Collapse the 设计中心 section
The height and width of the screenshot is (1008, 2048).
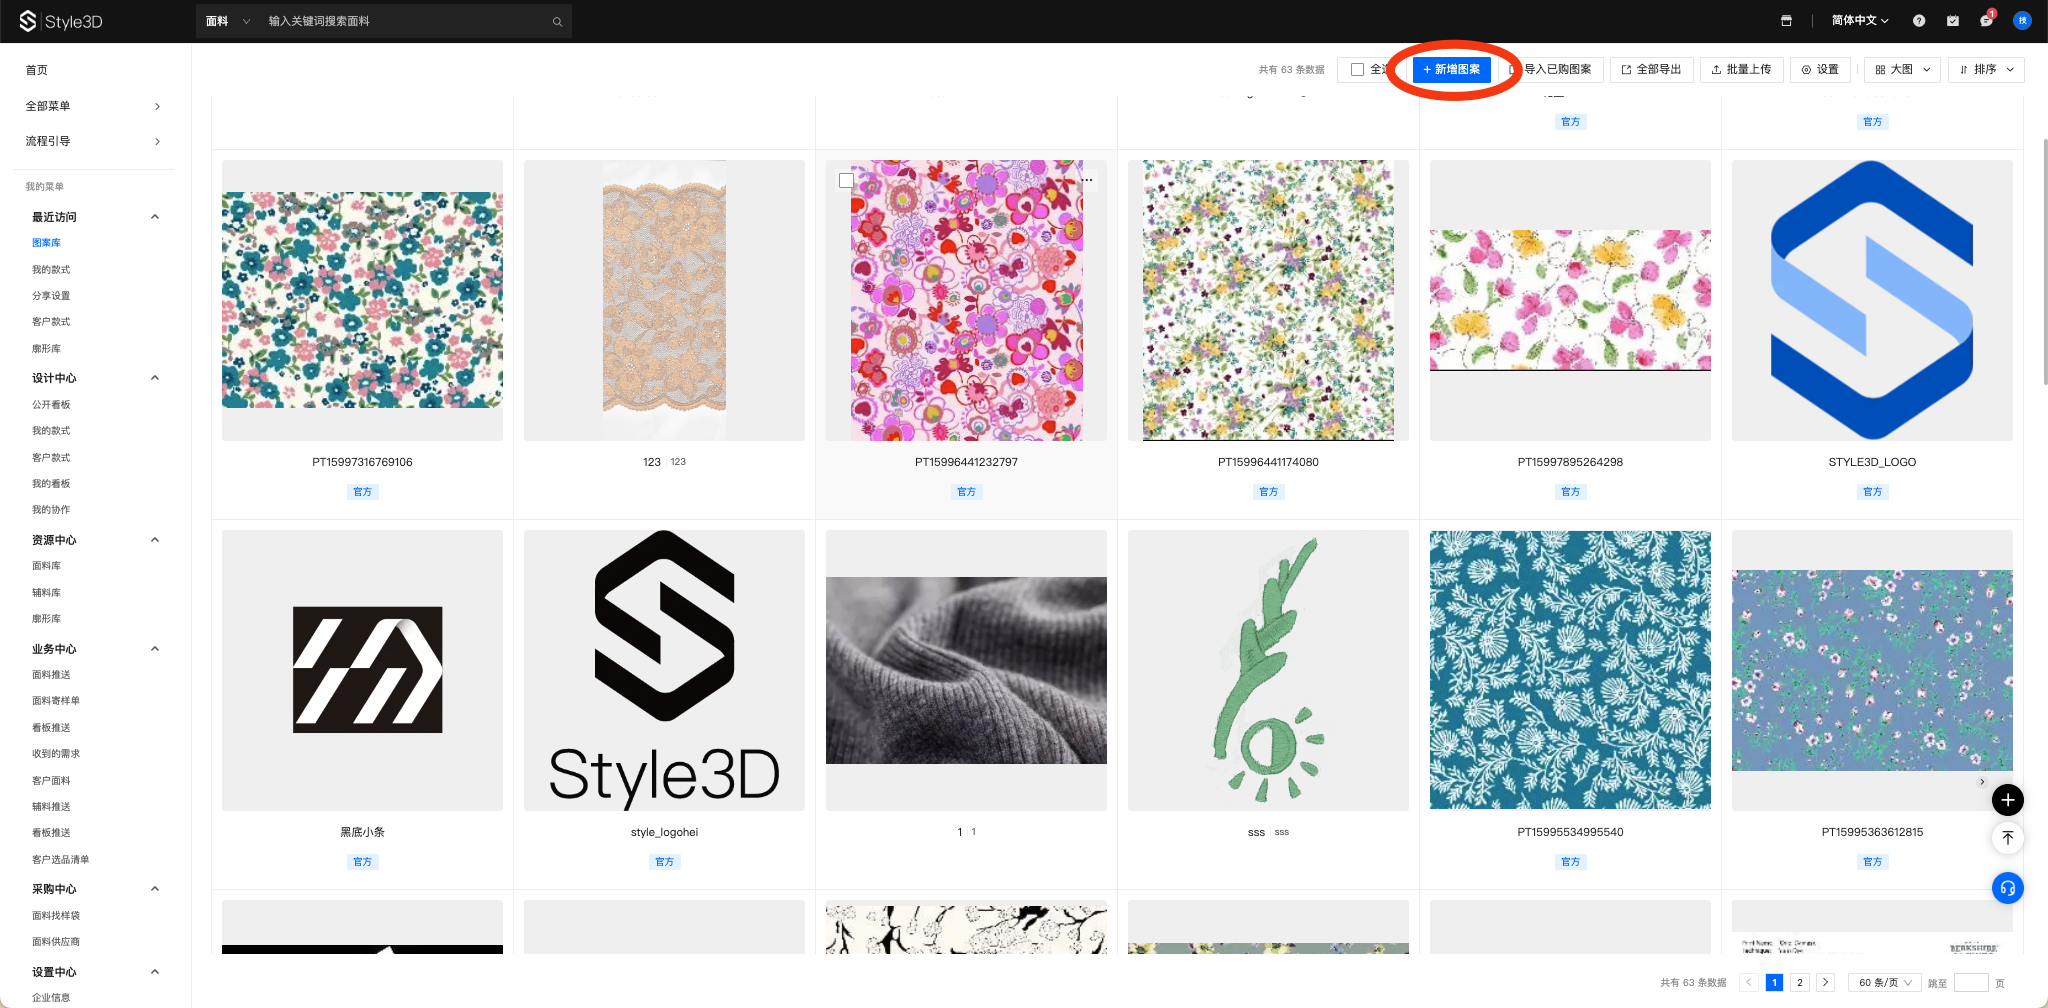(155, 378)
